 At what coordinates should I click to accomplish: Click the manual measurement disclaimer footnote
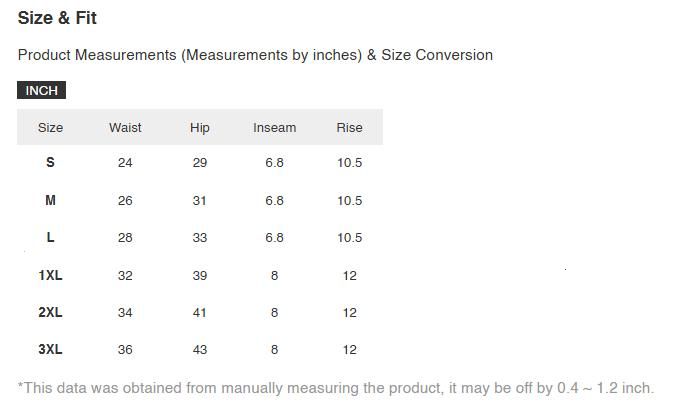pos(335,388)
